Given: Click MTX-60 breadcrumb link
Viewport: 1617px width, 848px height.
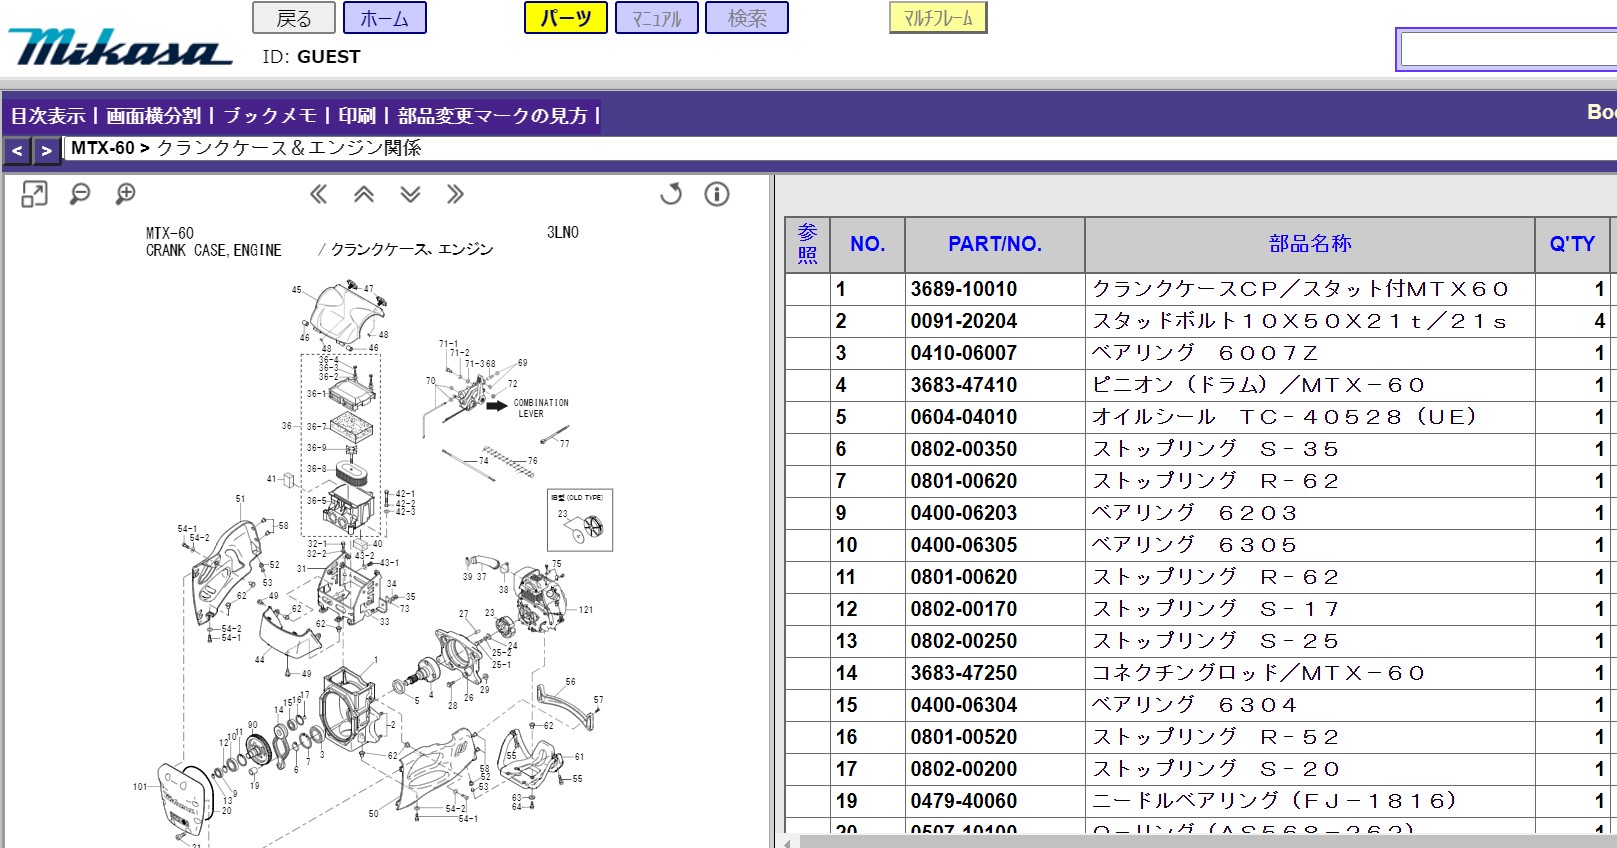Looking at the screenshot, I should click(102, 148).
